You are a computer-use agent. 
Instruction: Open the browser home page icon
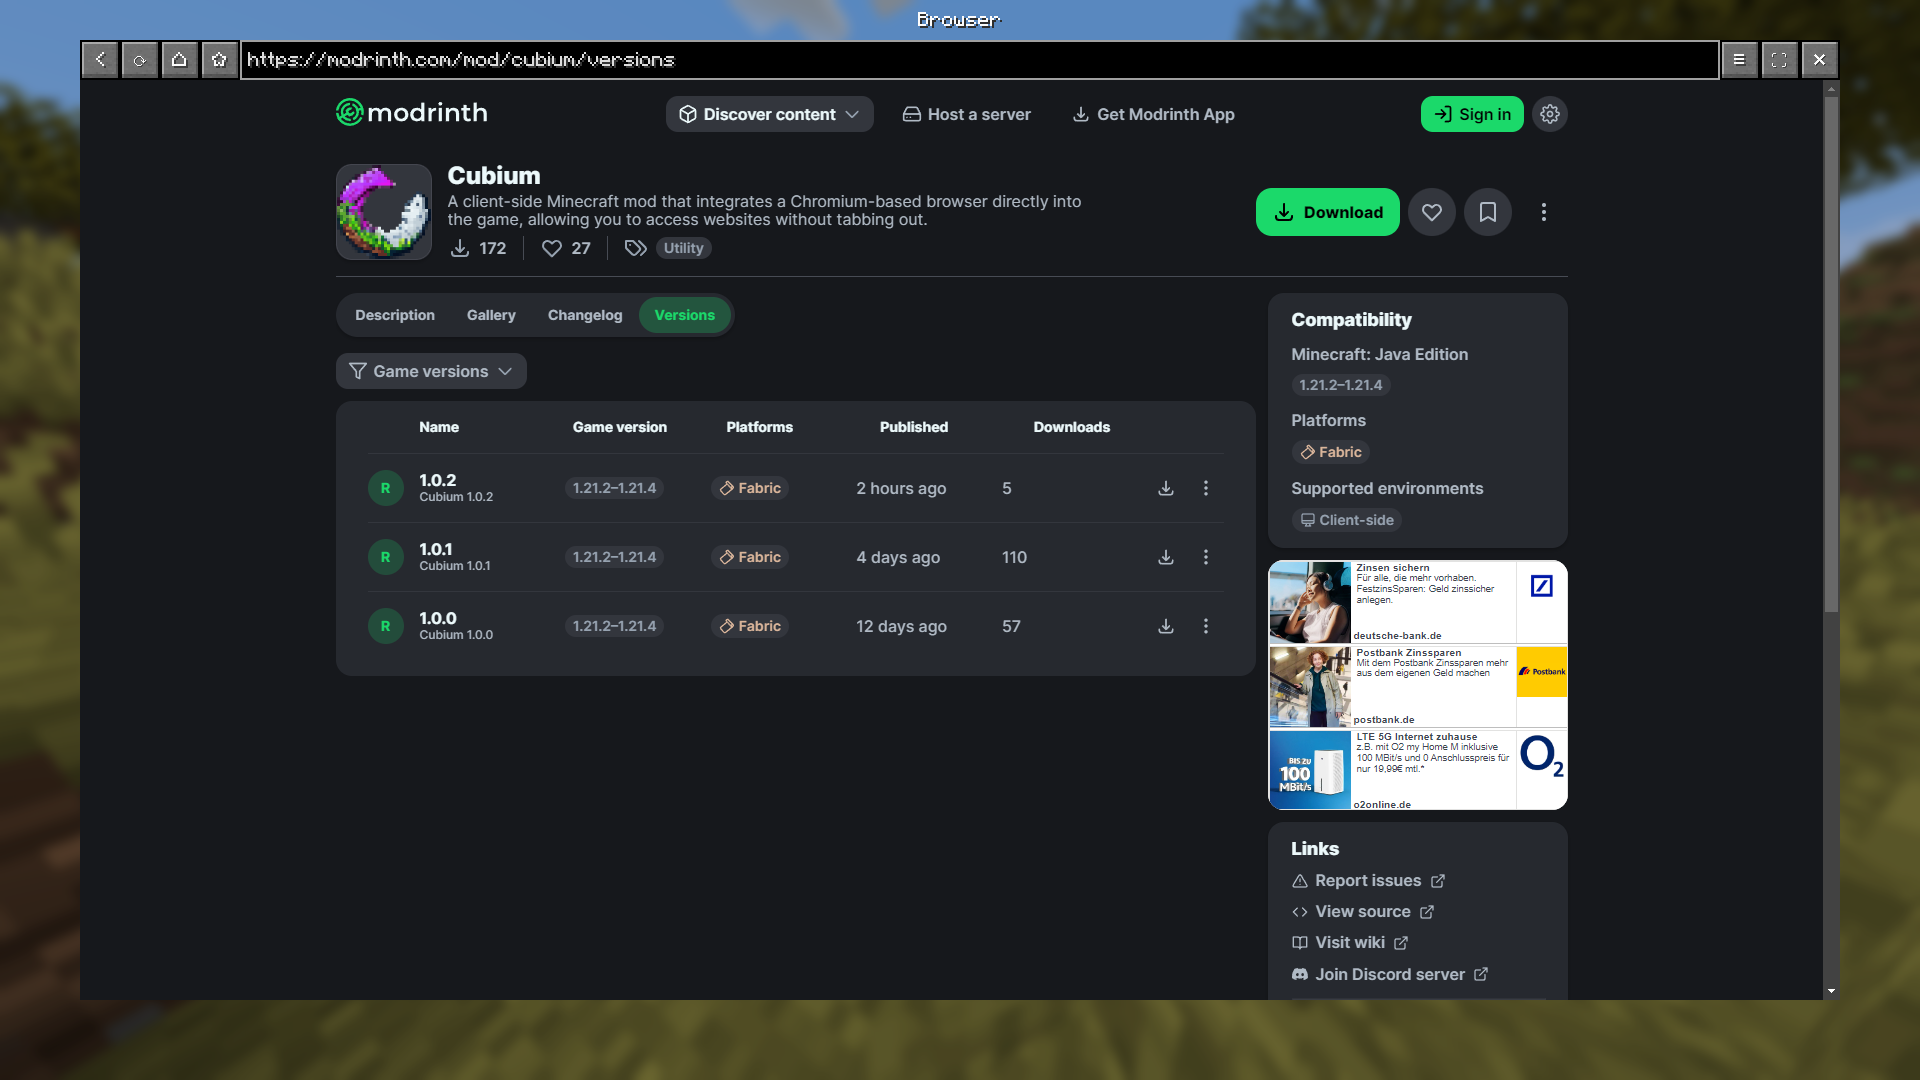[180, 60]
